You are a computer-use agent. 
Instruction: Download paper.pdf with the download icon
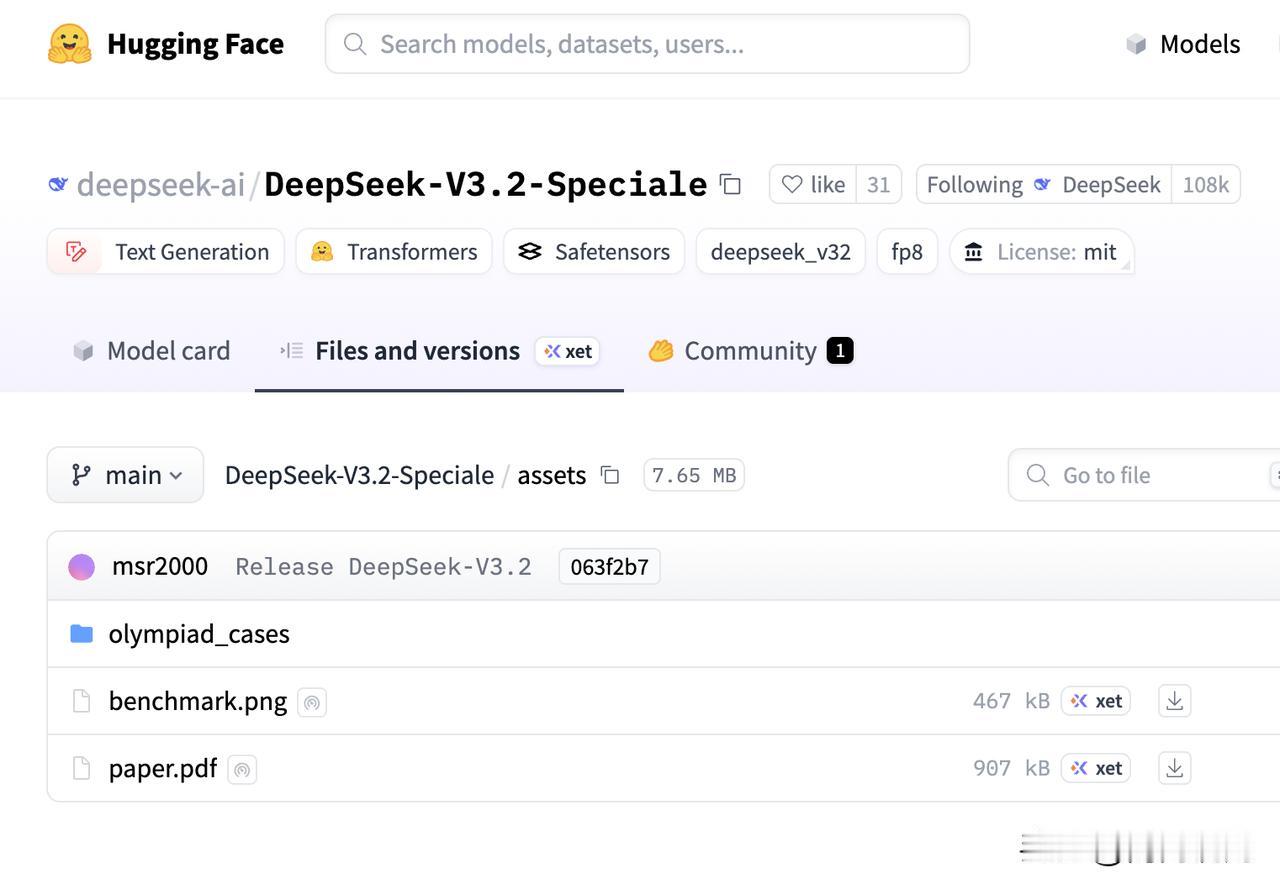pos(1174,768)
